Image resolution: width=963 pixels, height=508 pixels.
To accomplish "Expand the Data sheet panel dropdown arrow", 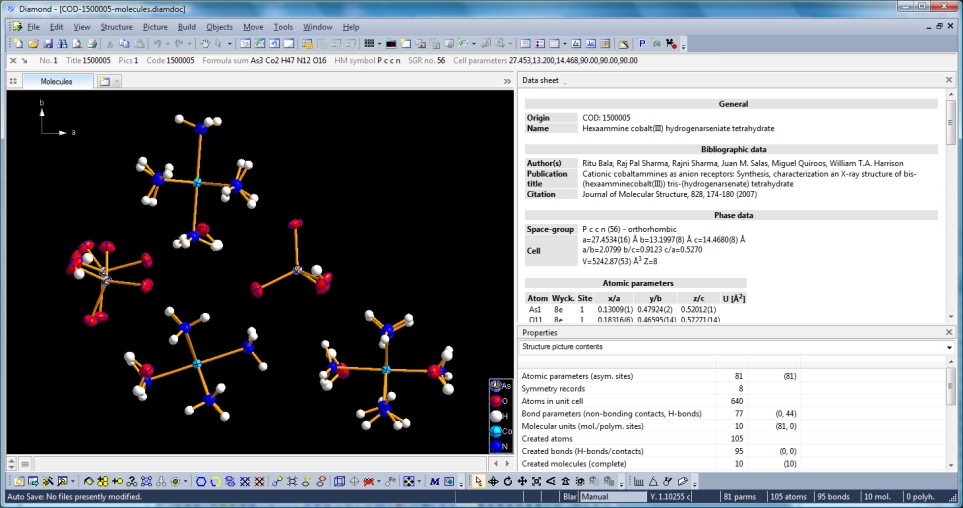I will 563,81.
